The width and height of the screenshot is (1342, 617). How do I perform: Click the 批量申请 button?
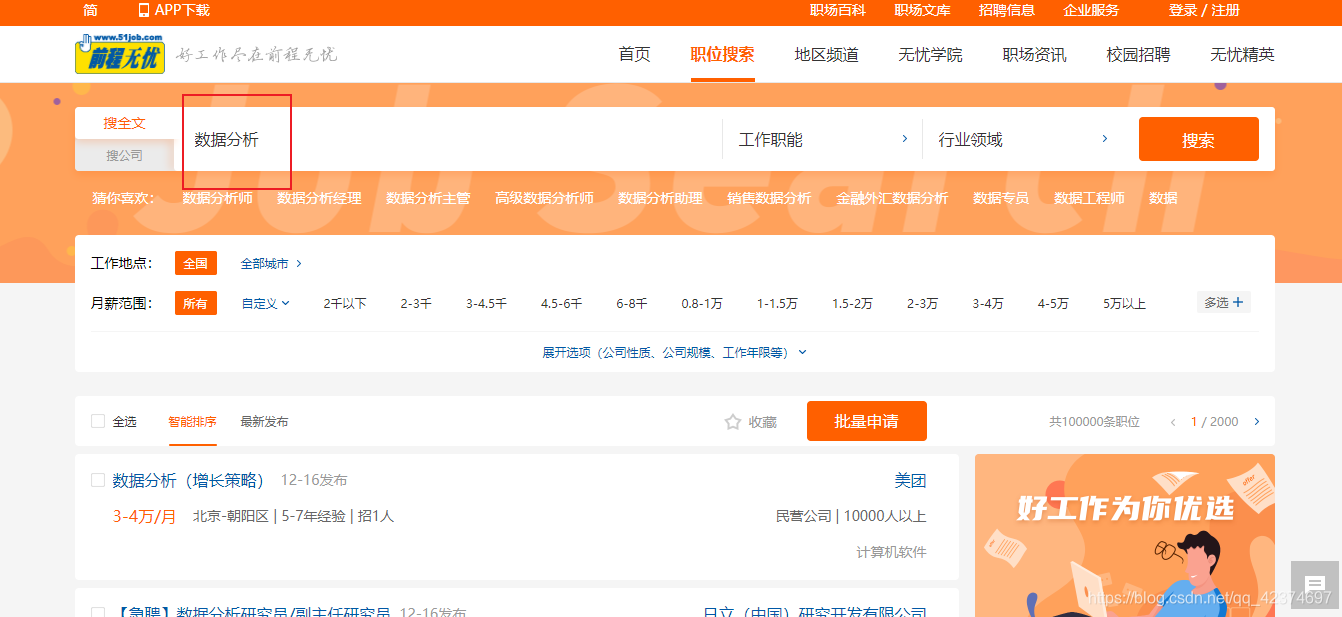click(866, 421)
